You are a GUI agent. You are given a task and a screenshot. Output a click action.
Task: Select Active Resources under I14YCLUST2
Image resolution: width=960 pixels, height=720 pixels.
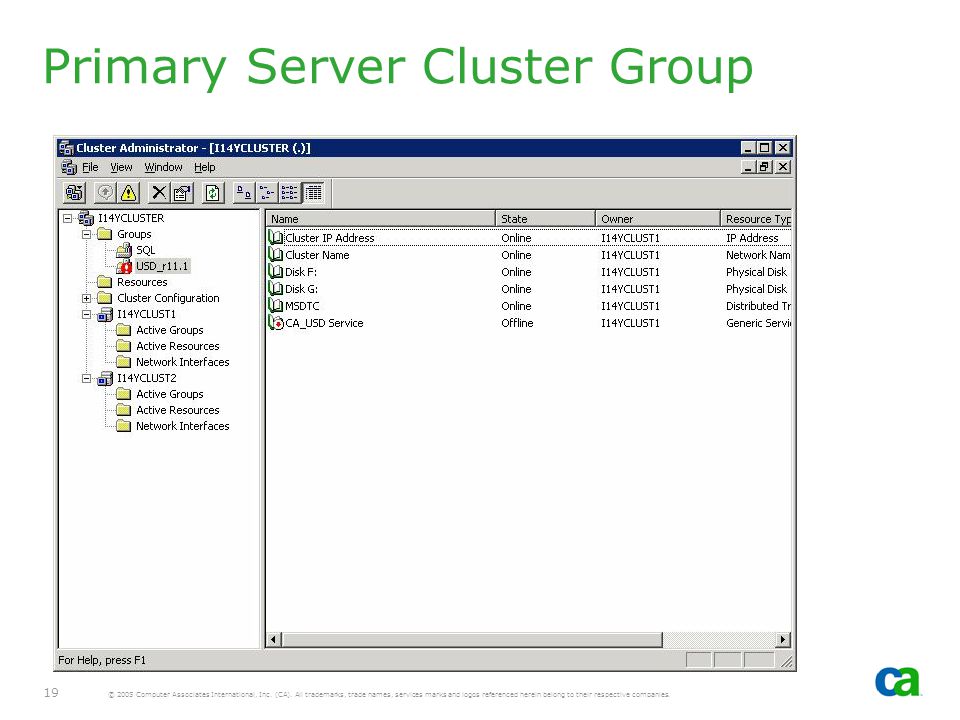[x=178, y=410]
